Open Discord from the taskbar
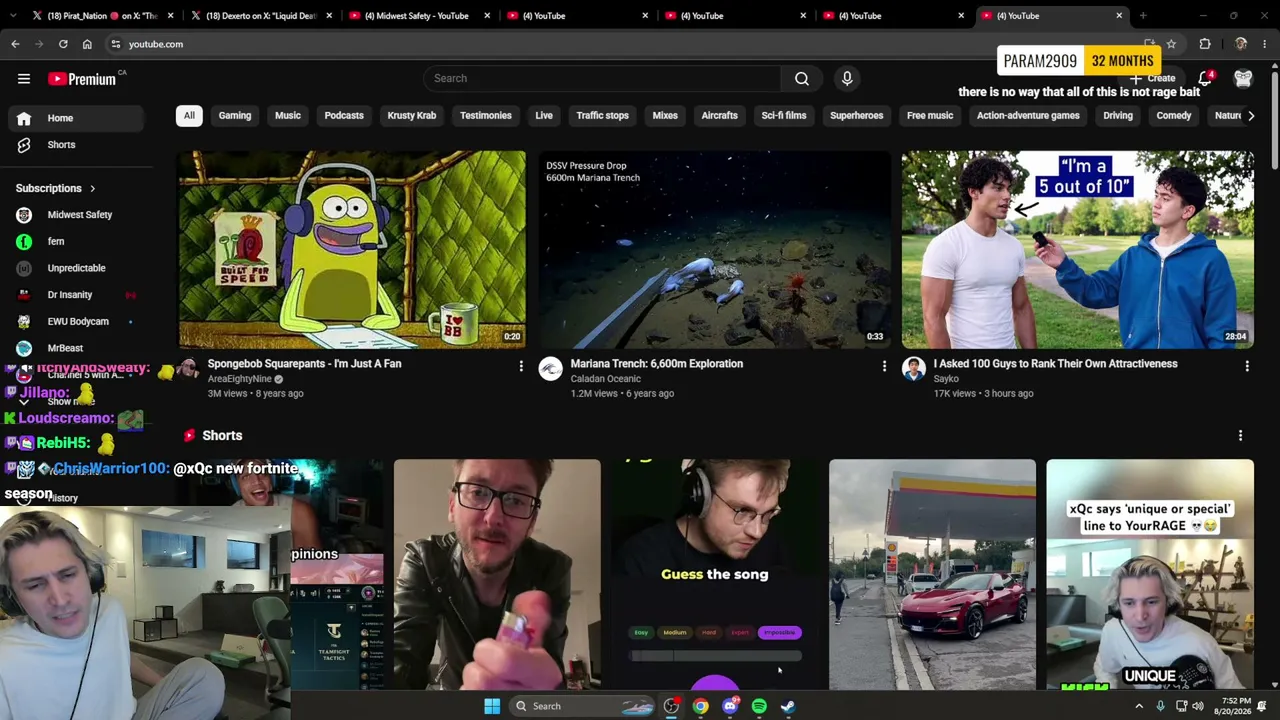This screenshot has width=1280, height=720. (730, 706)
